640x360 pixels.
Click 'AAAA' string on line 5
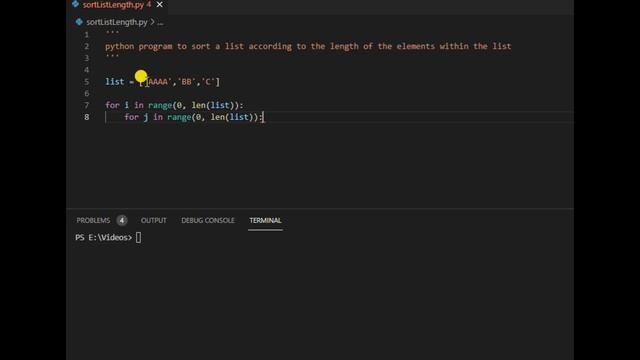(158, 82)
